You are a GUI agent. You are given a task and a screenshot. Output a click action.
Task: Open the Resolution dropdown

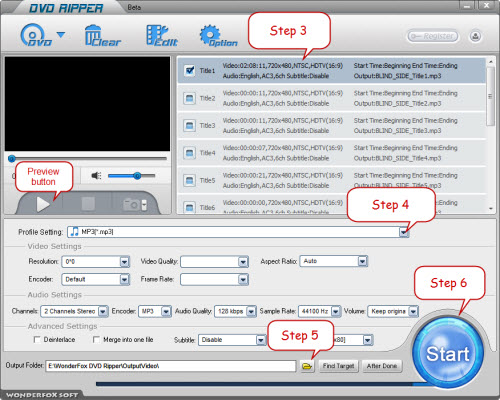pos(124,262)
